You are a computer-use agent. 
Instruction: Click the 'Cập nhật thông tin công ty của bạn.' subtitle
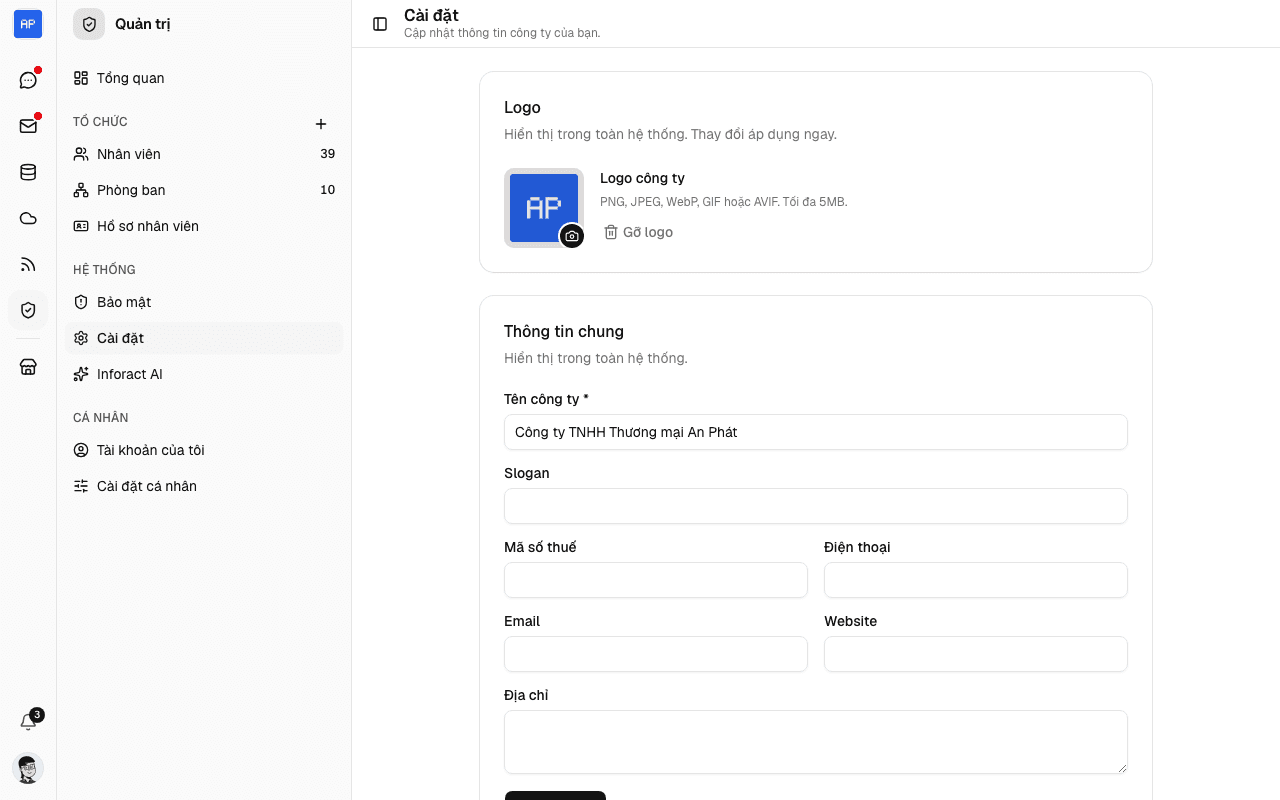(502, 33)
